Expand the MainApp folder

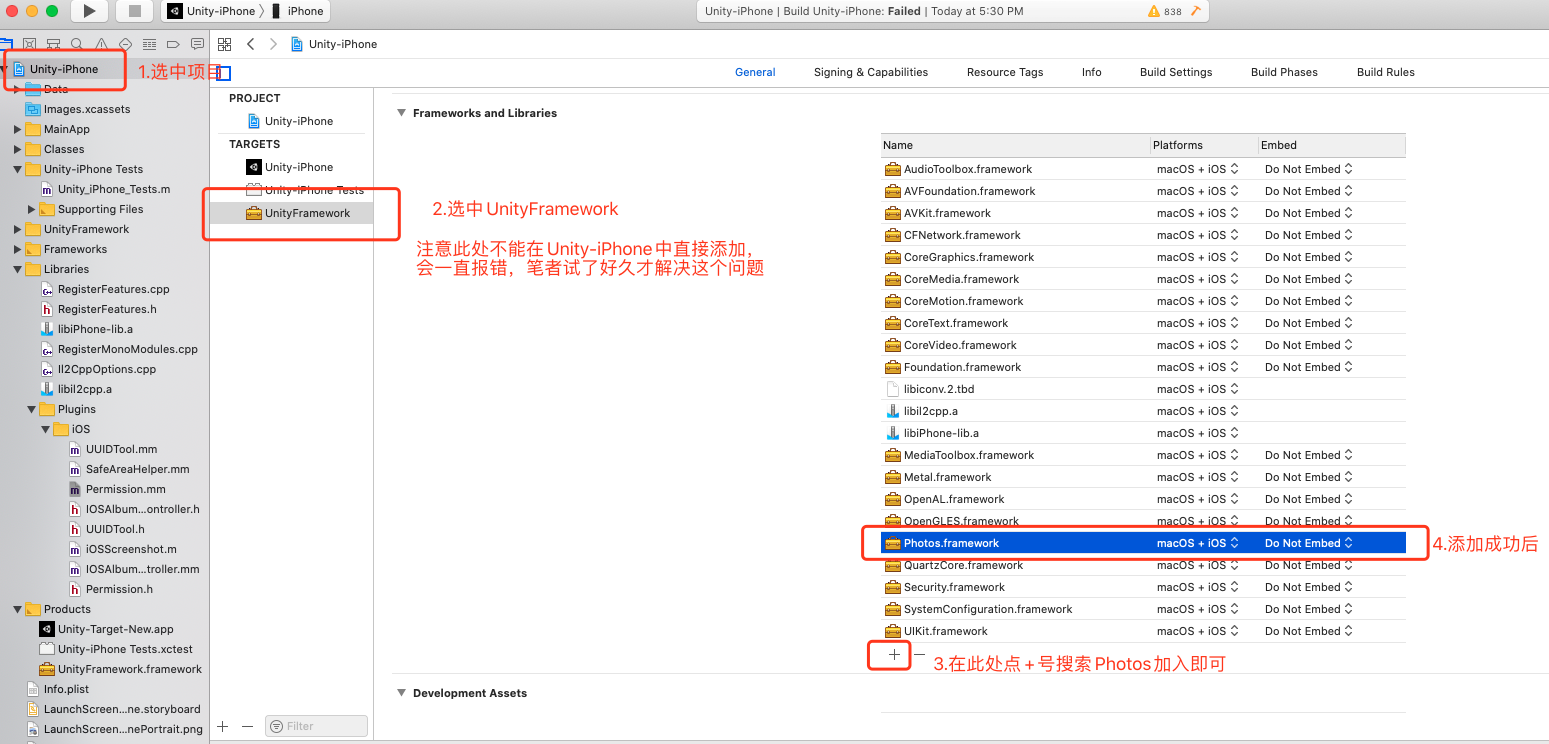[18, 129]
